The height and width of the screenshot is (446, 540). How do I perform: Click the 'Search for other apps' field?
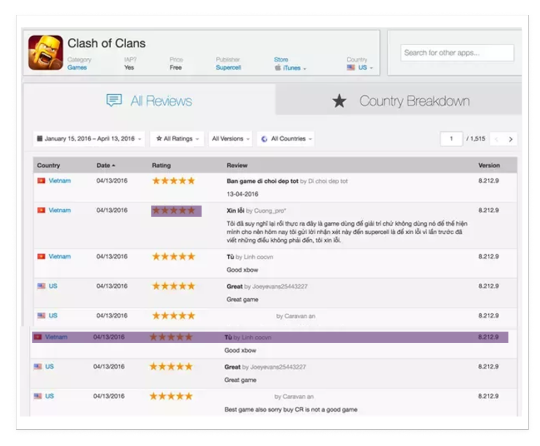pyautogui.click(x=457, y=53)
